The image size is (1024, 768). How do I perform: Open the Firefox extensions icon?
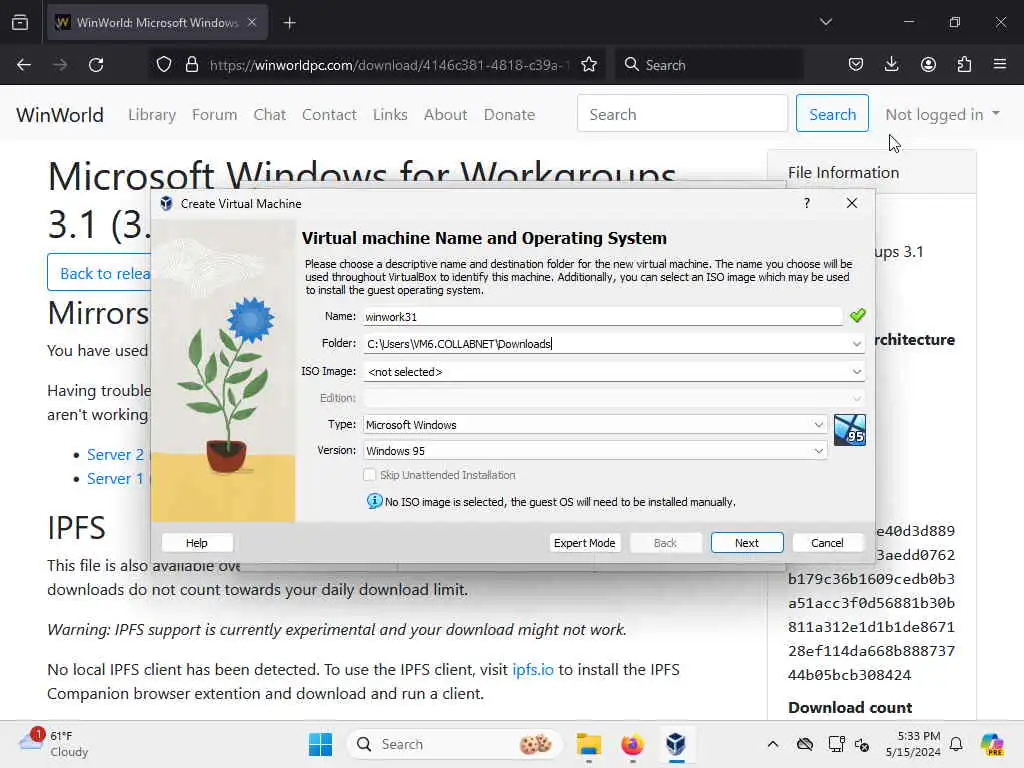click(x=964, y=65)
